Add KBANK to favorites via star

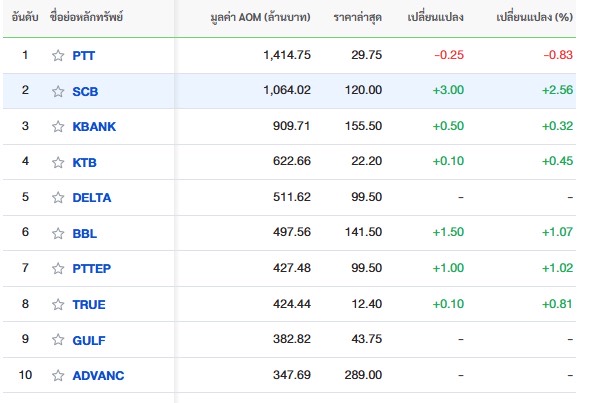pos(58,127)
